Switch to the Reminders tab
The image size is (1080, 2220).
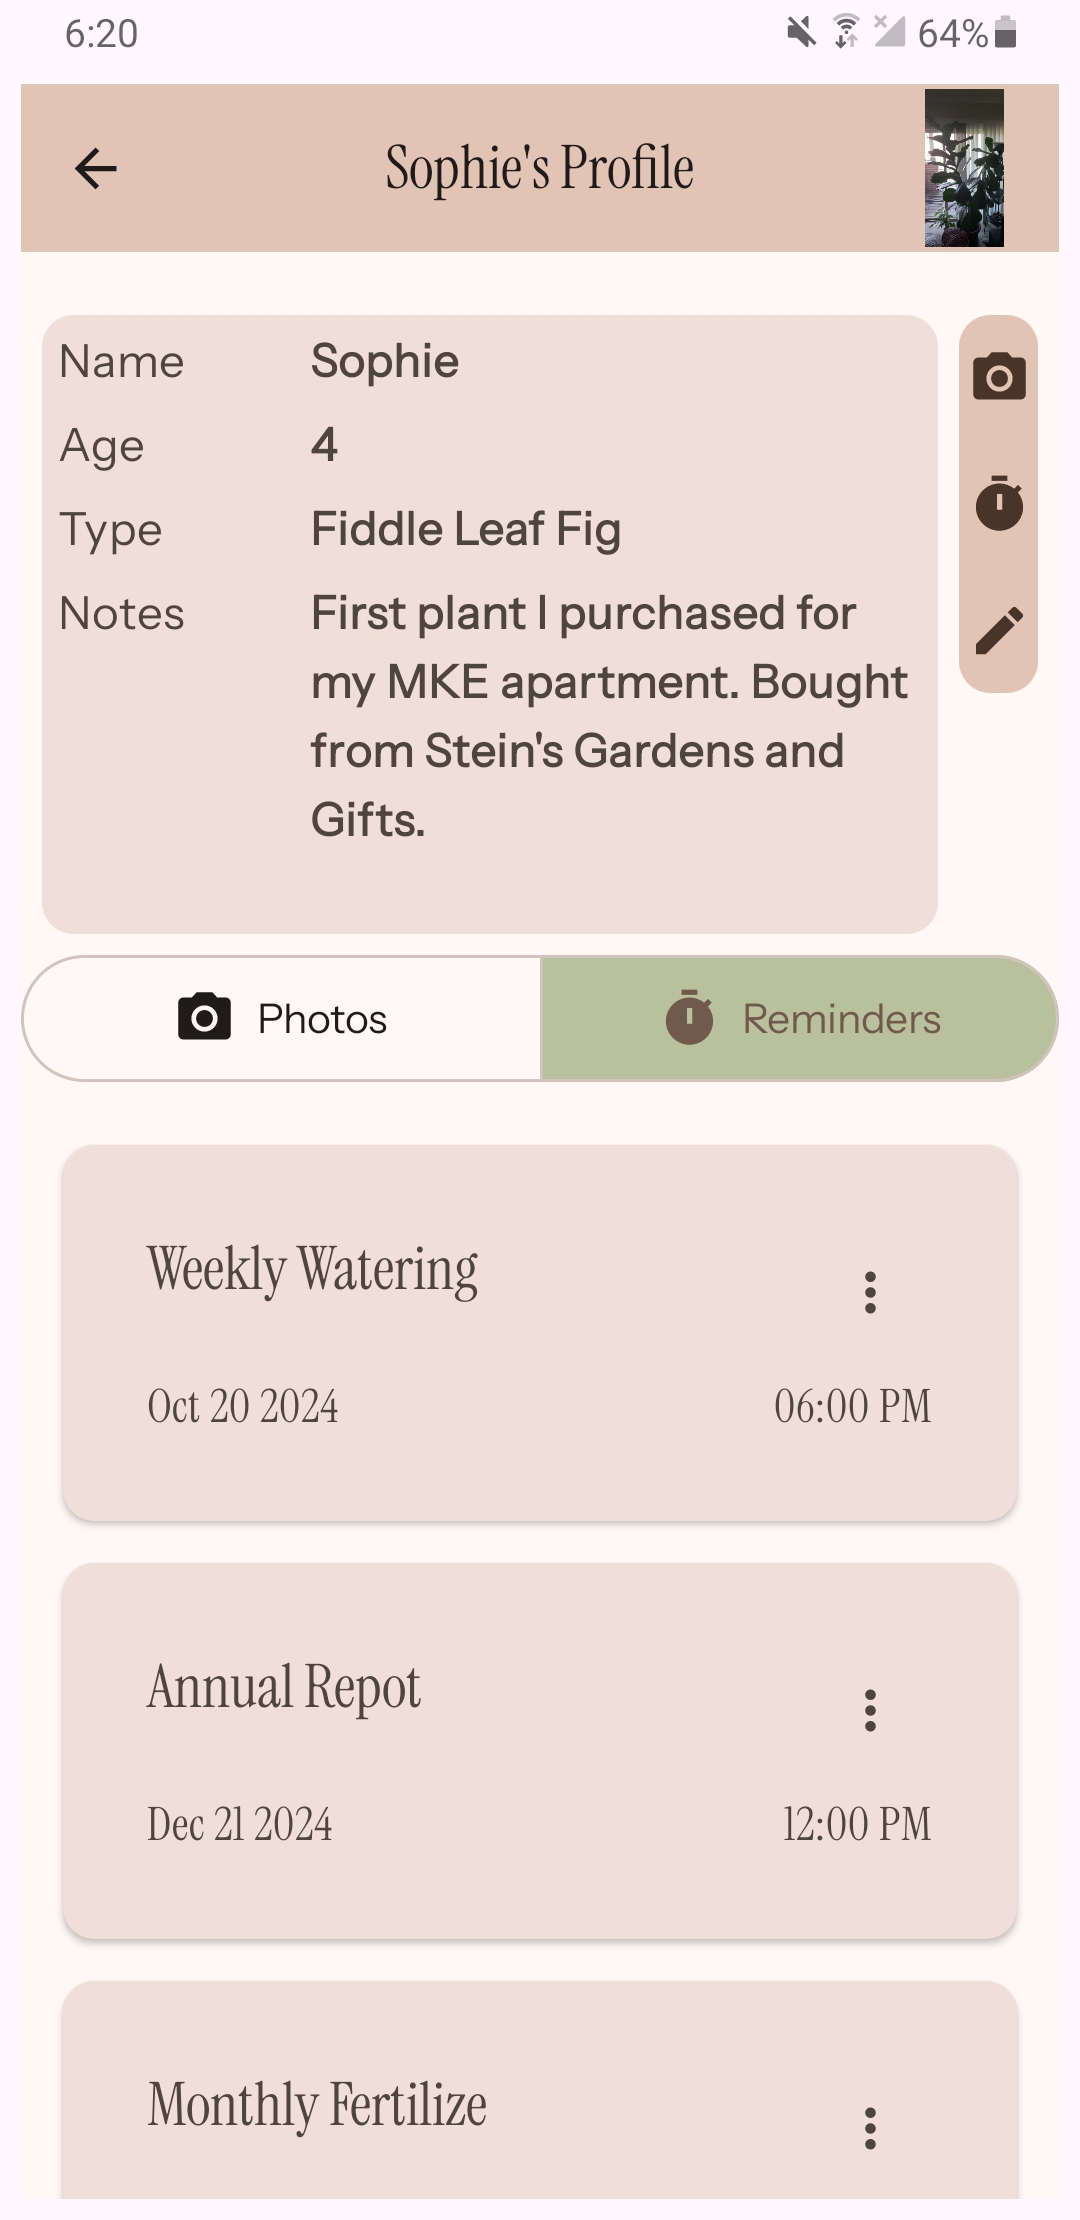799,1018
